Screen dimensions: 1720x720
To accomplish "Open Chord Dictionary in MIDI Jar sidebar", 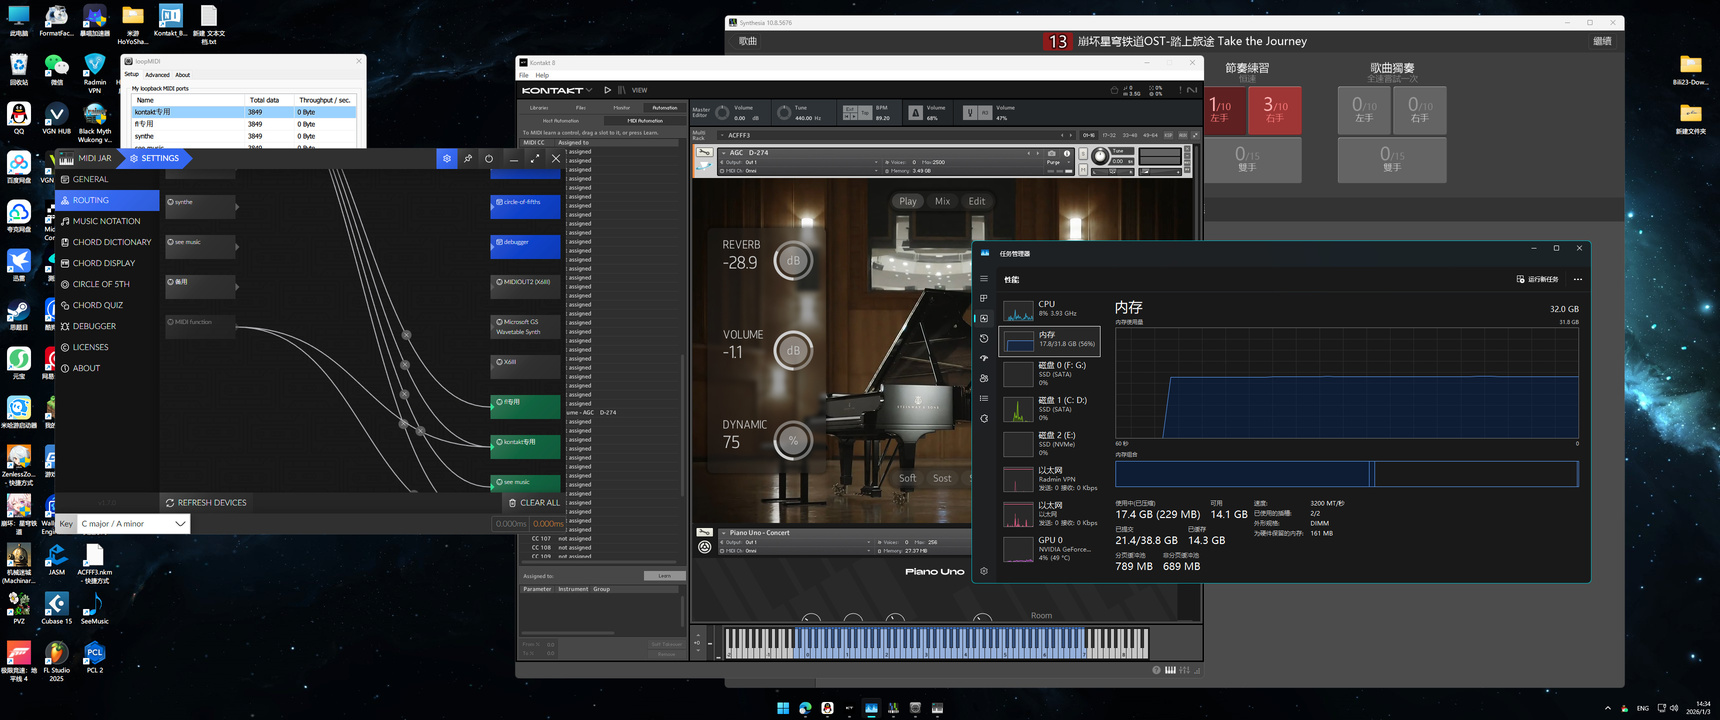I will tap(111, 242).
